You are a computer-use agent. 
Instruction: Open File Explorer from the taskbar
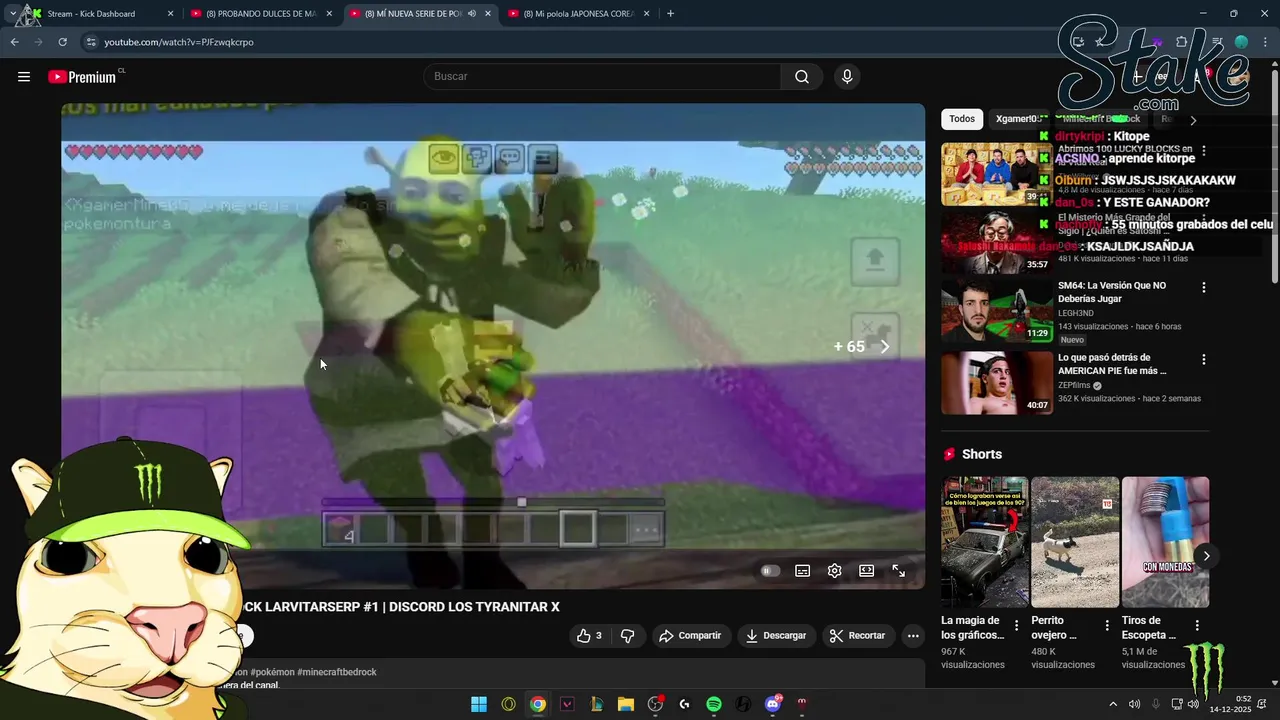click(x=626, y=704)
